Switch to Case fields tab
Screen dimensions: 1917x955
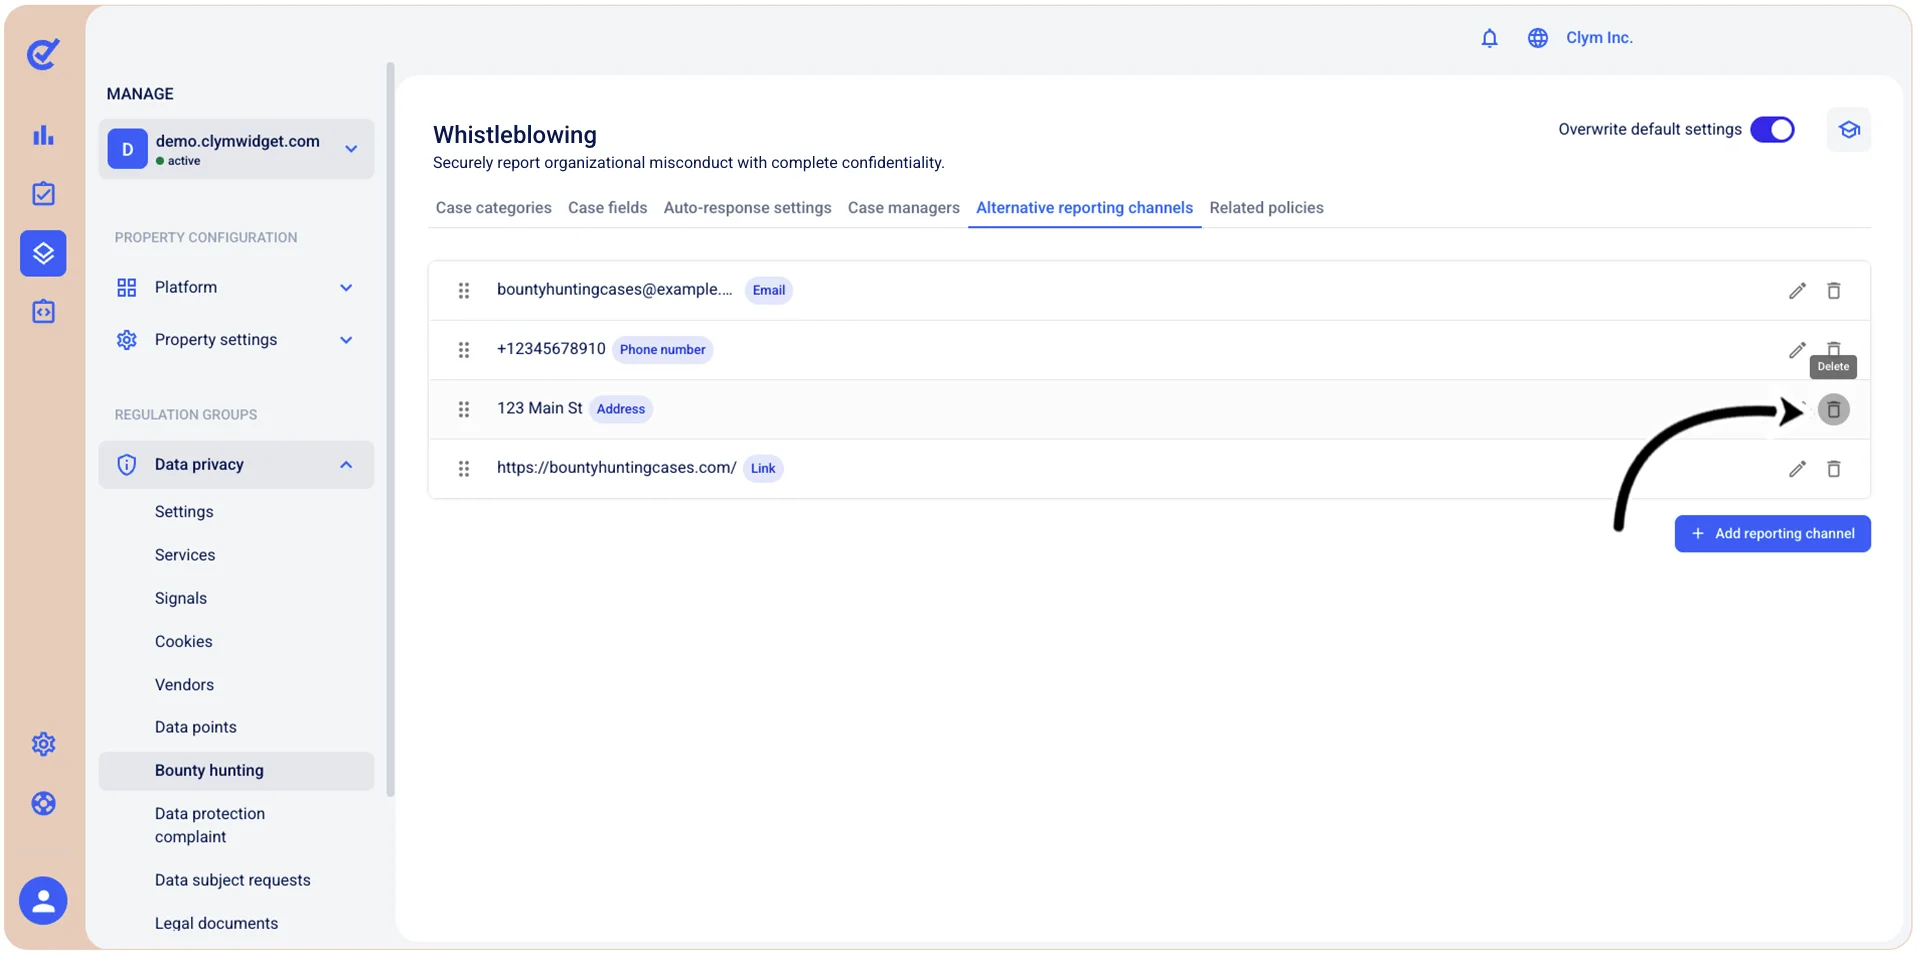(607, 208)
